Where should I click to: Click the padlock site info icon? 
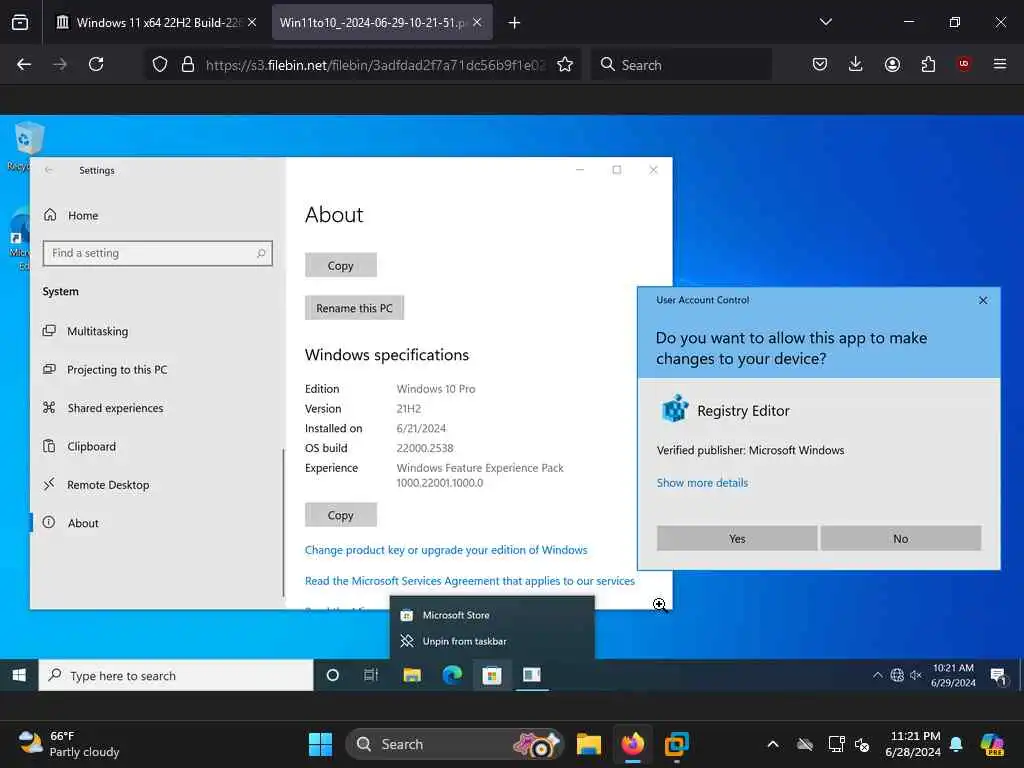click(188, 64)
